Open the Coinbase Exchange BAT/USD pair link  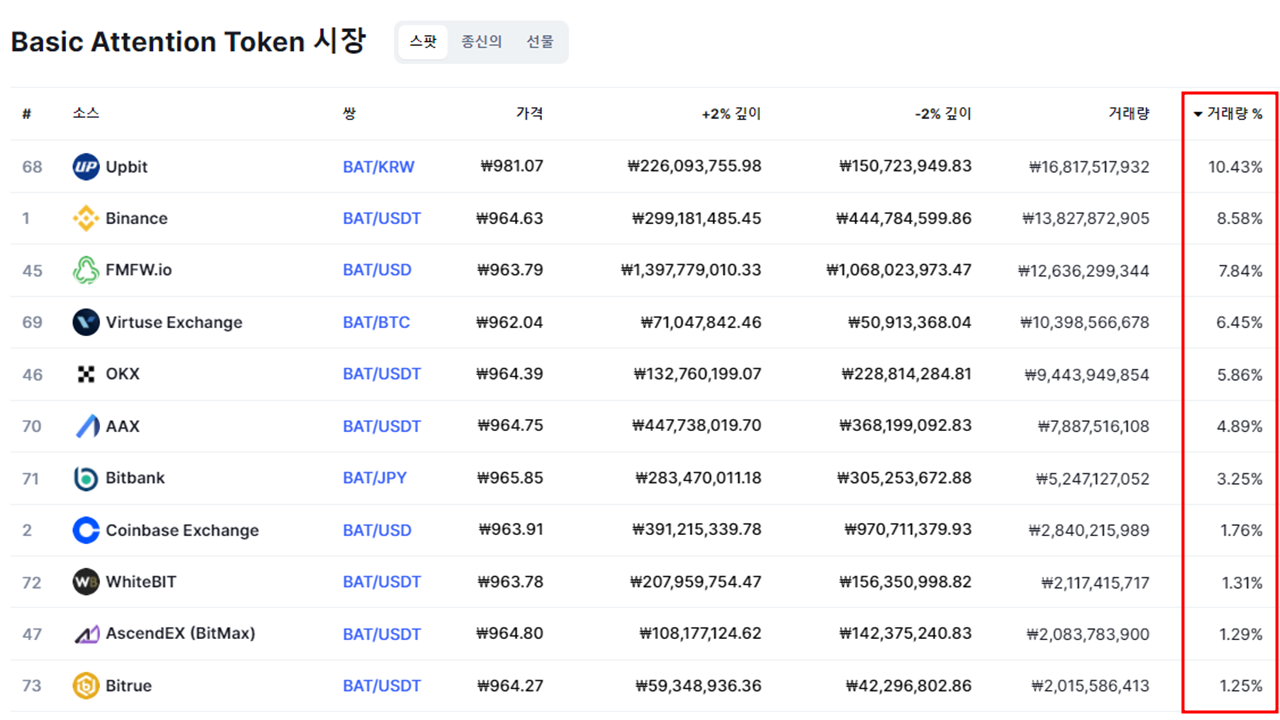(x=377, y=530)
